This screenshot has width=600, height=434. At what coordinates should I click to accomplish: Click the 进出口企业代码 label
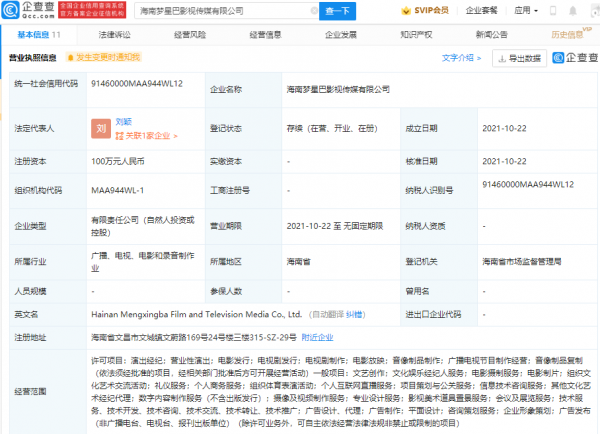(433, 315)
